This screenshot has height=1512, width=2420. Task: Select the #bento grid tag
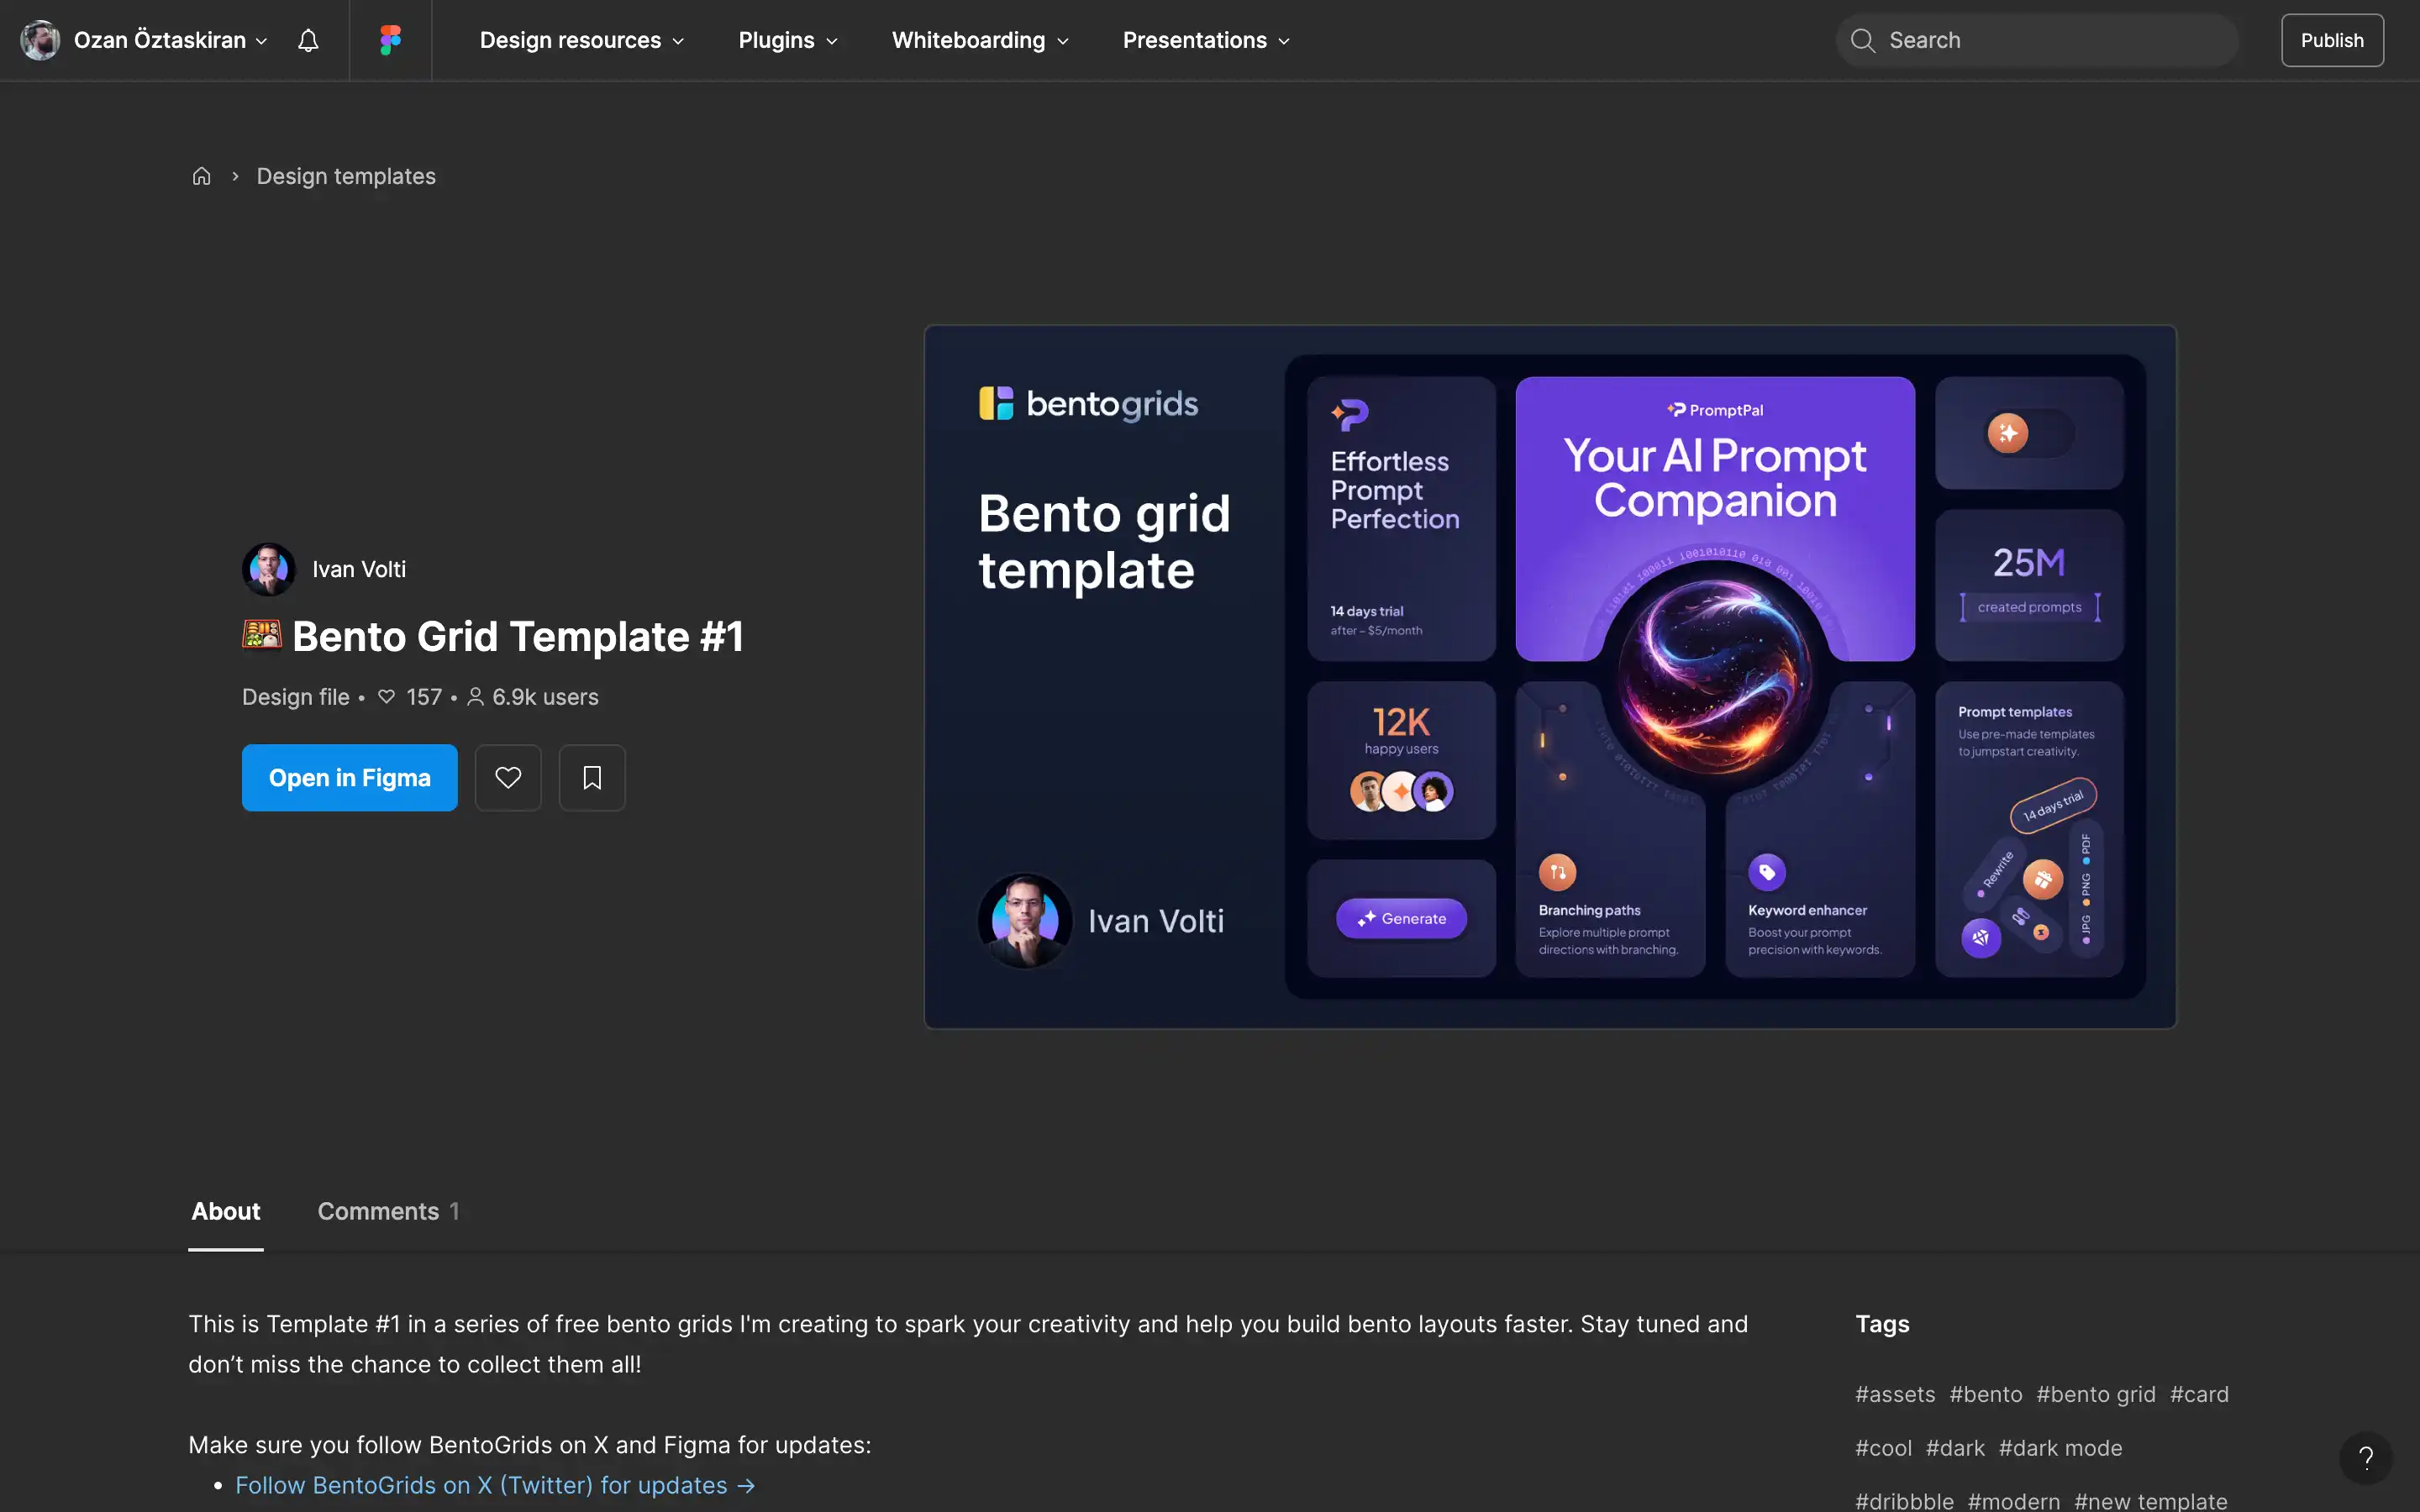coord(2096,1394)
